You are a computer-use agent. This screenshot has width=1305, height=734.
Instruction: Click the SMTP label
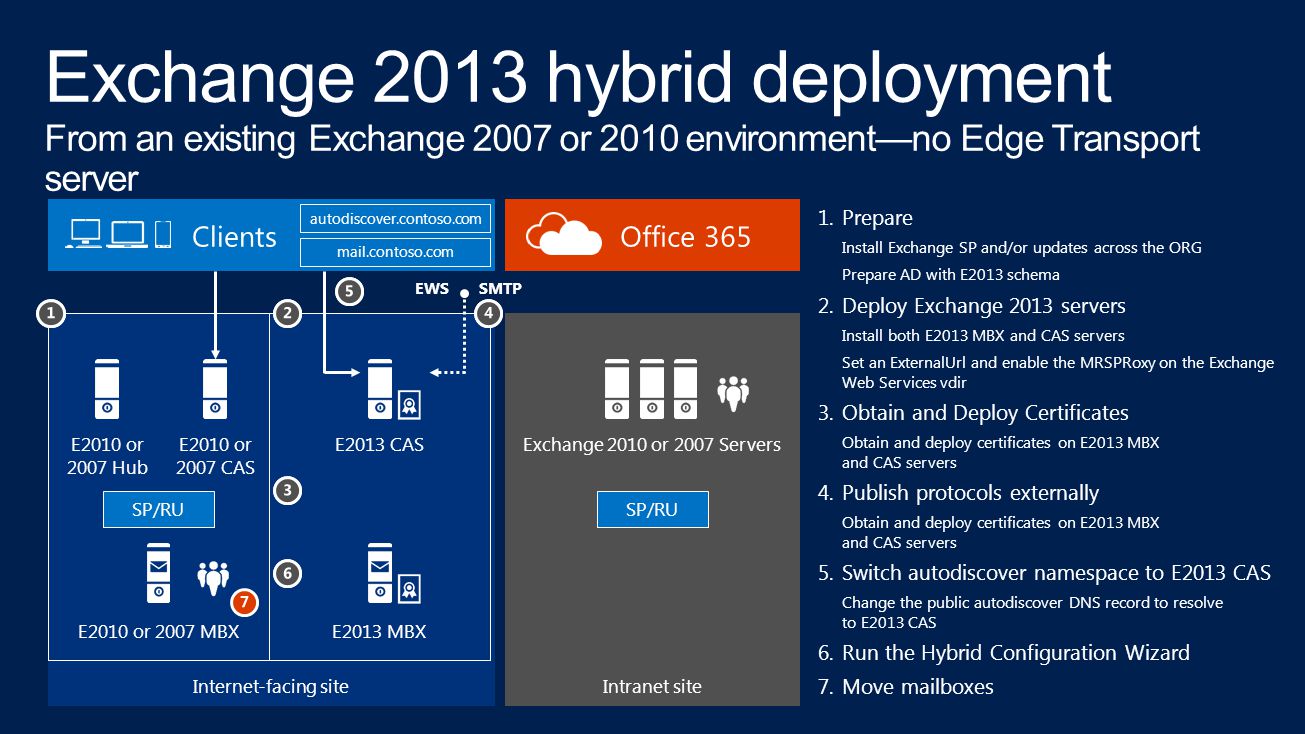(x=500, y=290)
